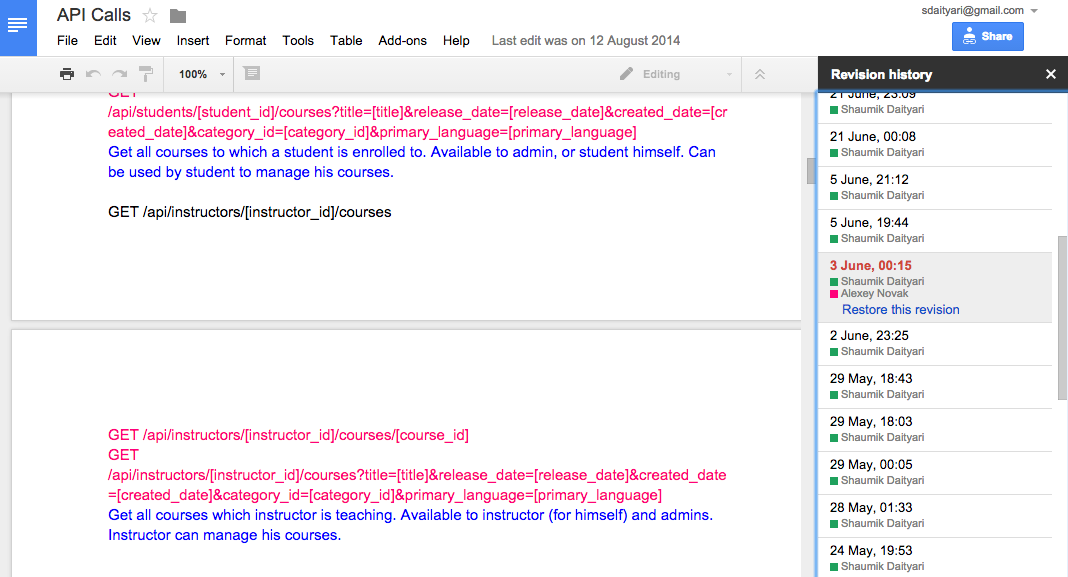This screenshot has height=577, width=1068.
Task: Select the 29 May, 00:05 revision
Action: click(935, 472)
